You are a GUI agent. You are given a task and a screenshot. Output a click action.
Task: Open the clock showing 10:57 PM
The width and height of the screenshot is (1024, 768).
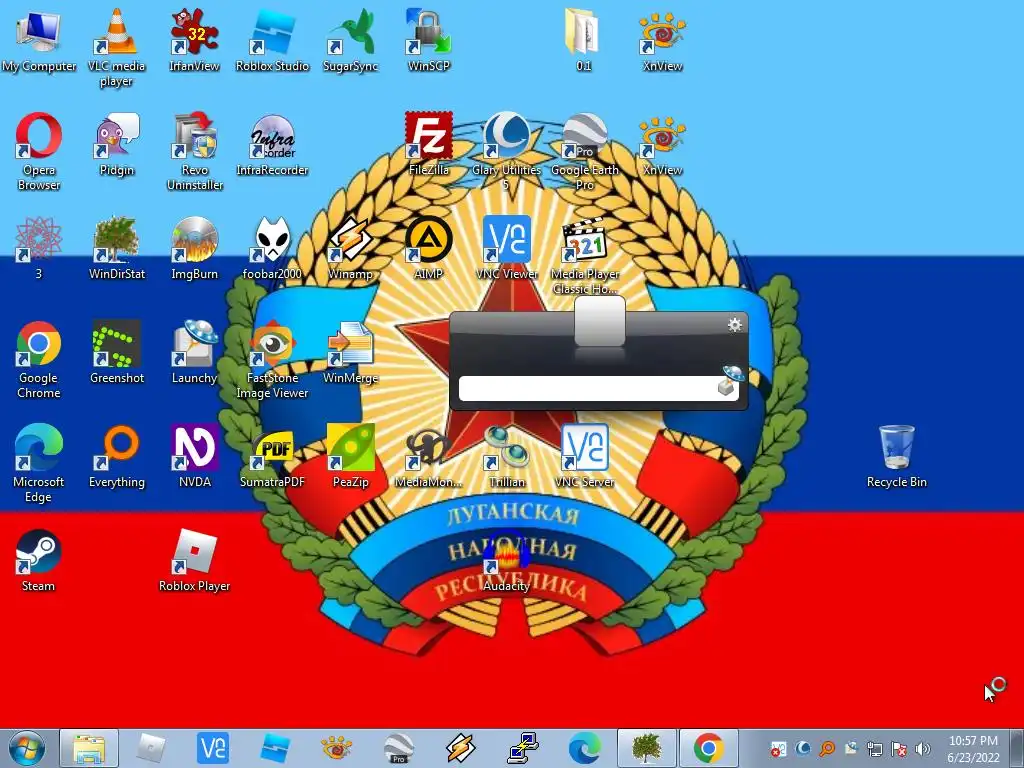click(973, 748)
